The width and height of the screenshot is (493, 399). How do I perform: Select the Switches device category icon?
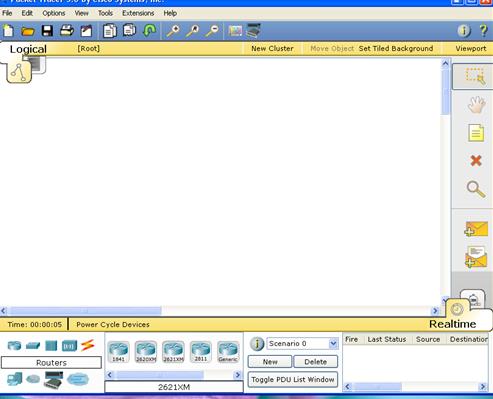click(33, 346)
